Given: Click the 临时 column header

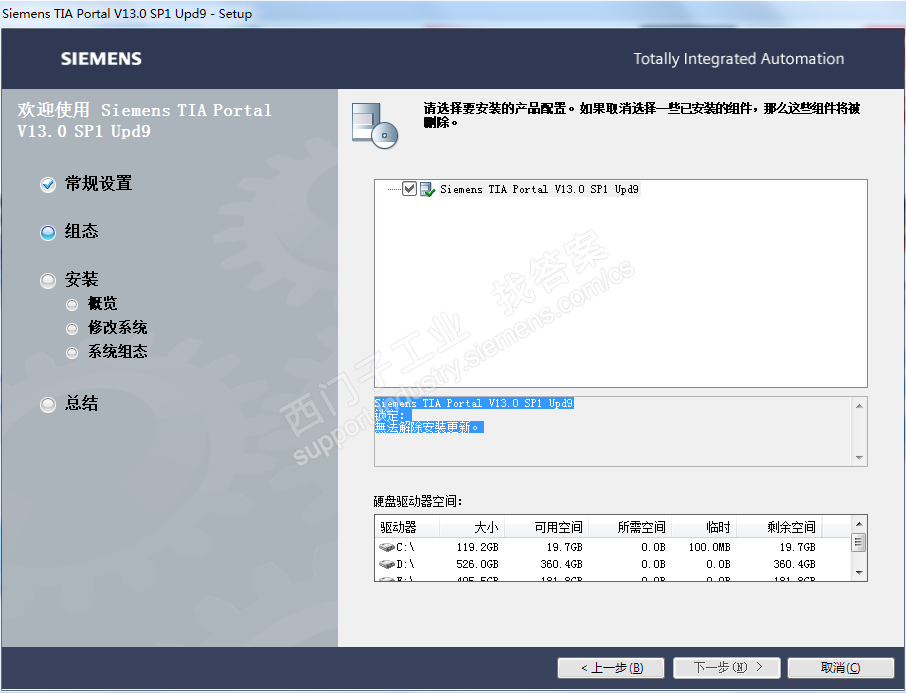Looking at the screenshot, I should (704, 527).
